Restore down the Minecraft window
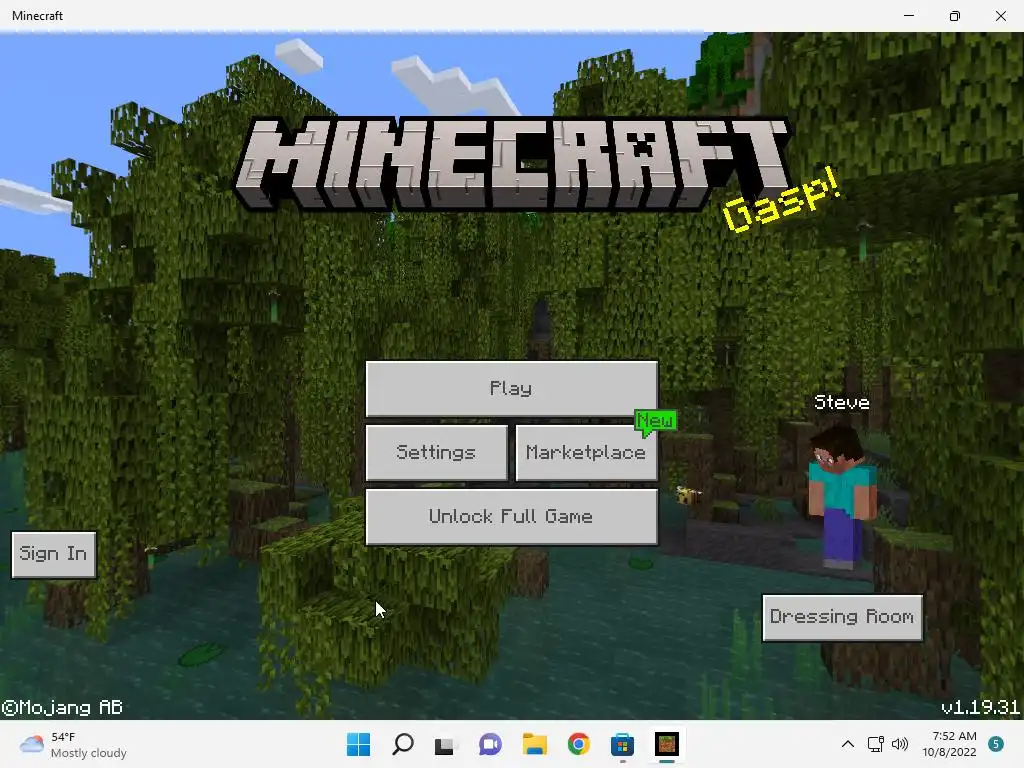This screenshot has width=1024, height=768. (x=955, y=16)
